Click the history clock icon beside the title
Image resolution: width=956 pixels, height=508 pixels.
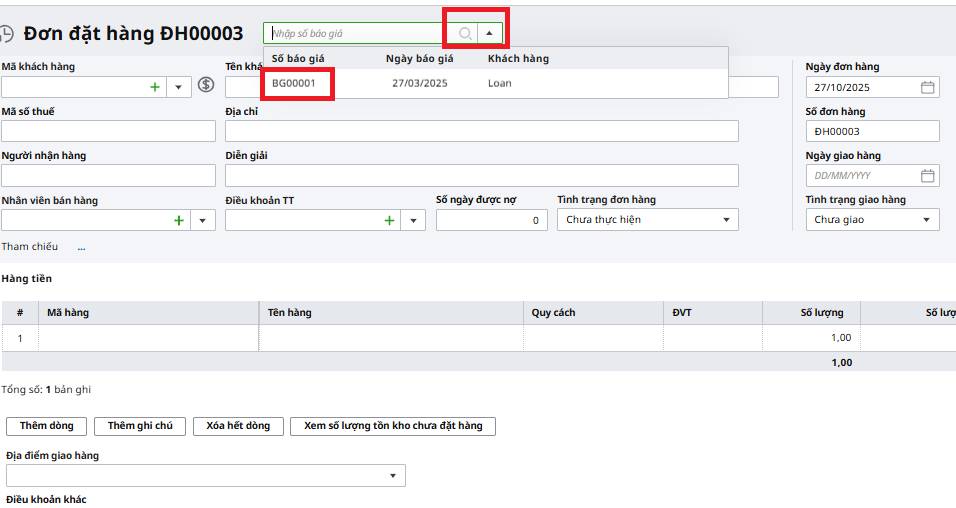pyautogui.click(x=7, y=34)
